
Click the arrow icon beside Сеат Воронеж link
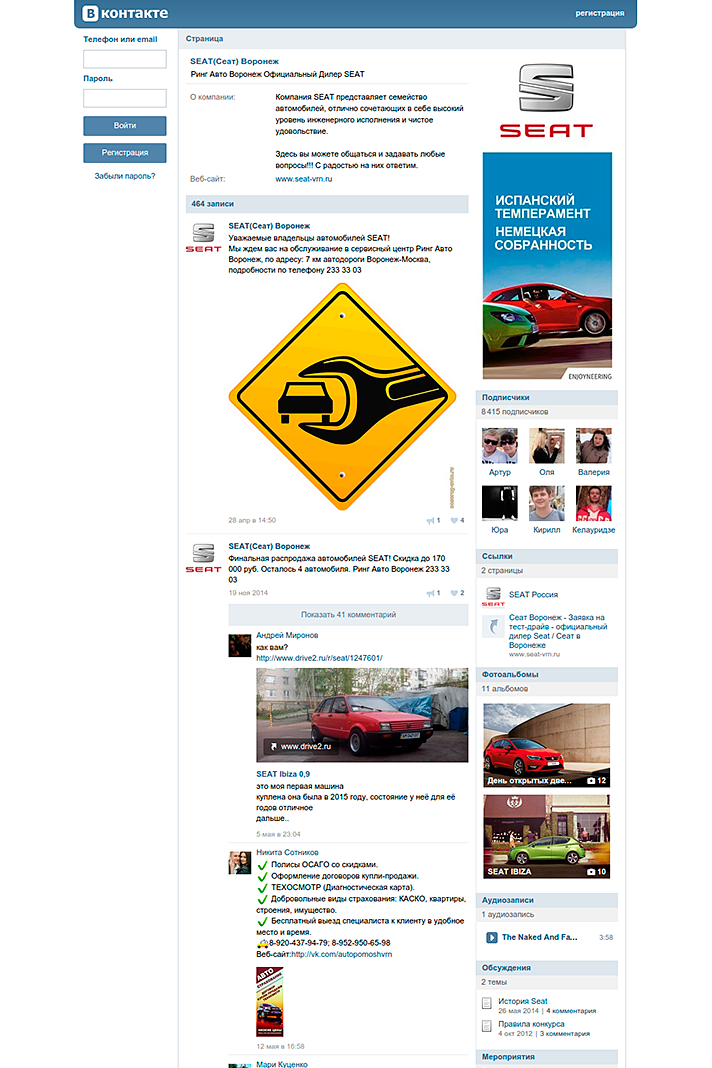click(493, 625)
